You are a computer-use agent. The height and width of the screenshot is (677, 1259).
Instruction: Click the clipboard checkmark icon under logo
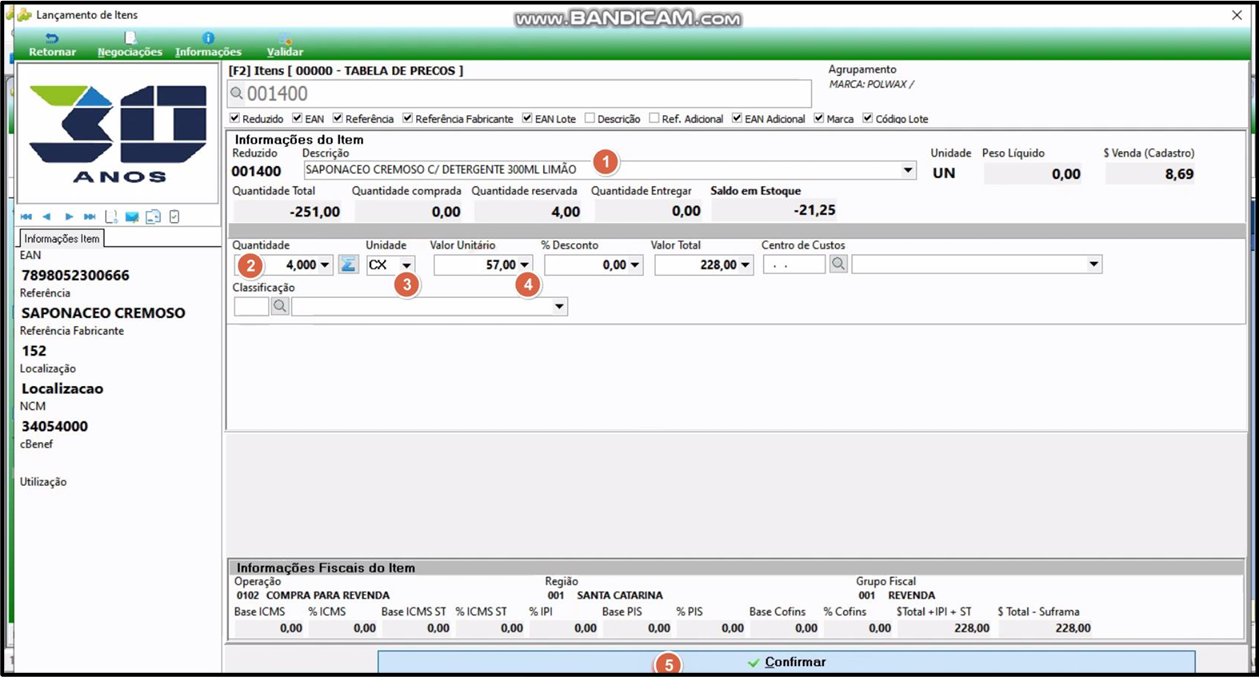[174, 216]
